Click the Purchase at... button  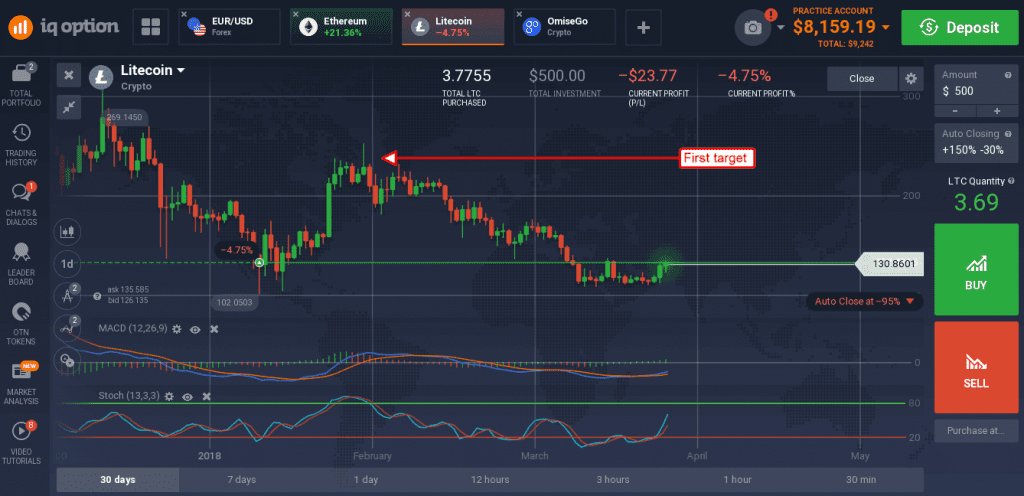(x=976, y=431)
